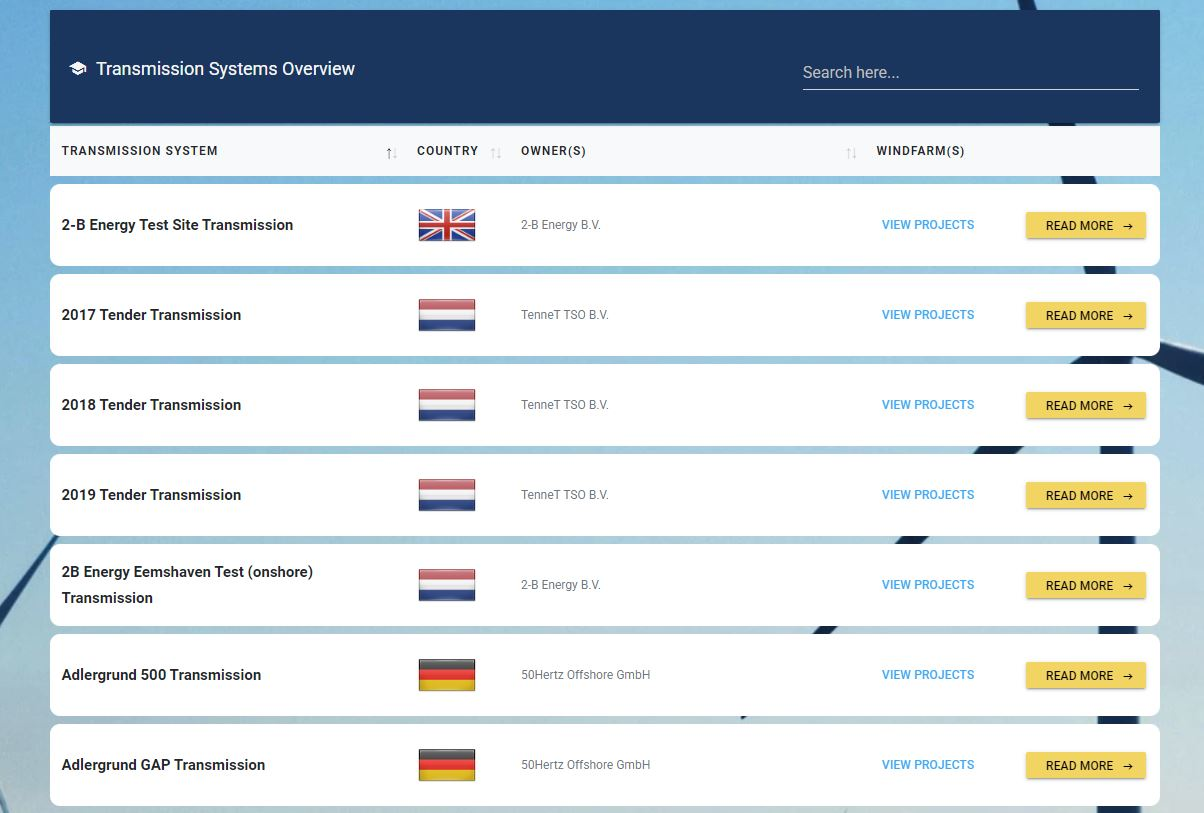The width and height of the screenshot is (1204, 813).
Task: Open View Projects for 2017 Tender Transmission
Action: click(x=927, y=315)
